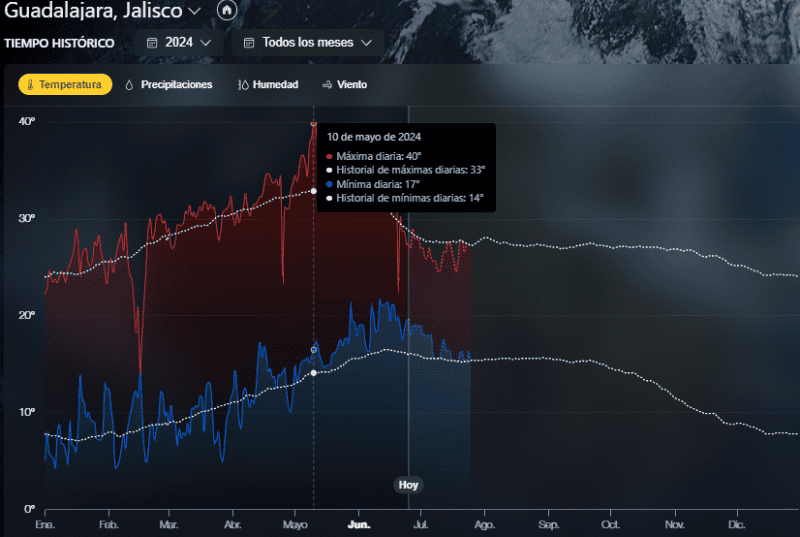Click the humidity droplets icon beside Humedad
This screenshot has height=537, width=800.
coord(242,85)
